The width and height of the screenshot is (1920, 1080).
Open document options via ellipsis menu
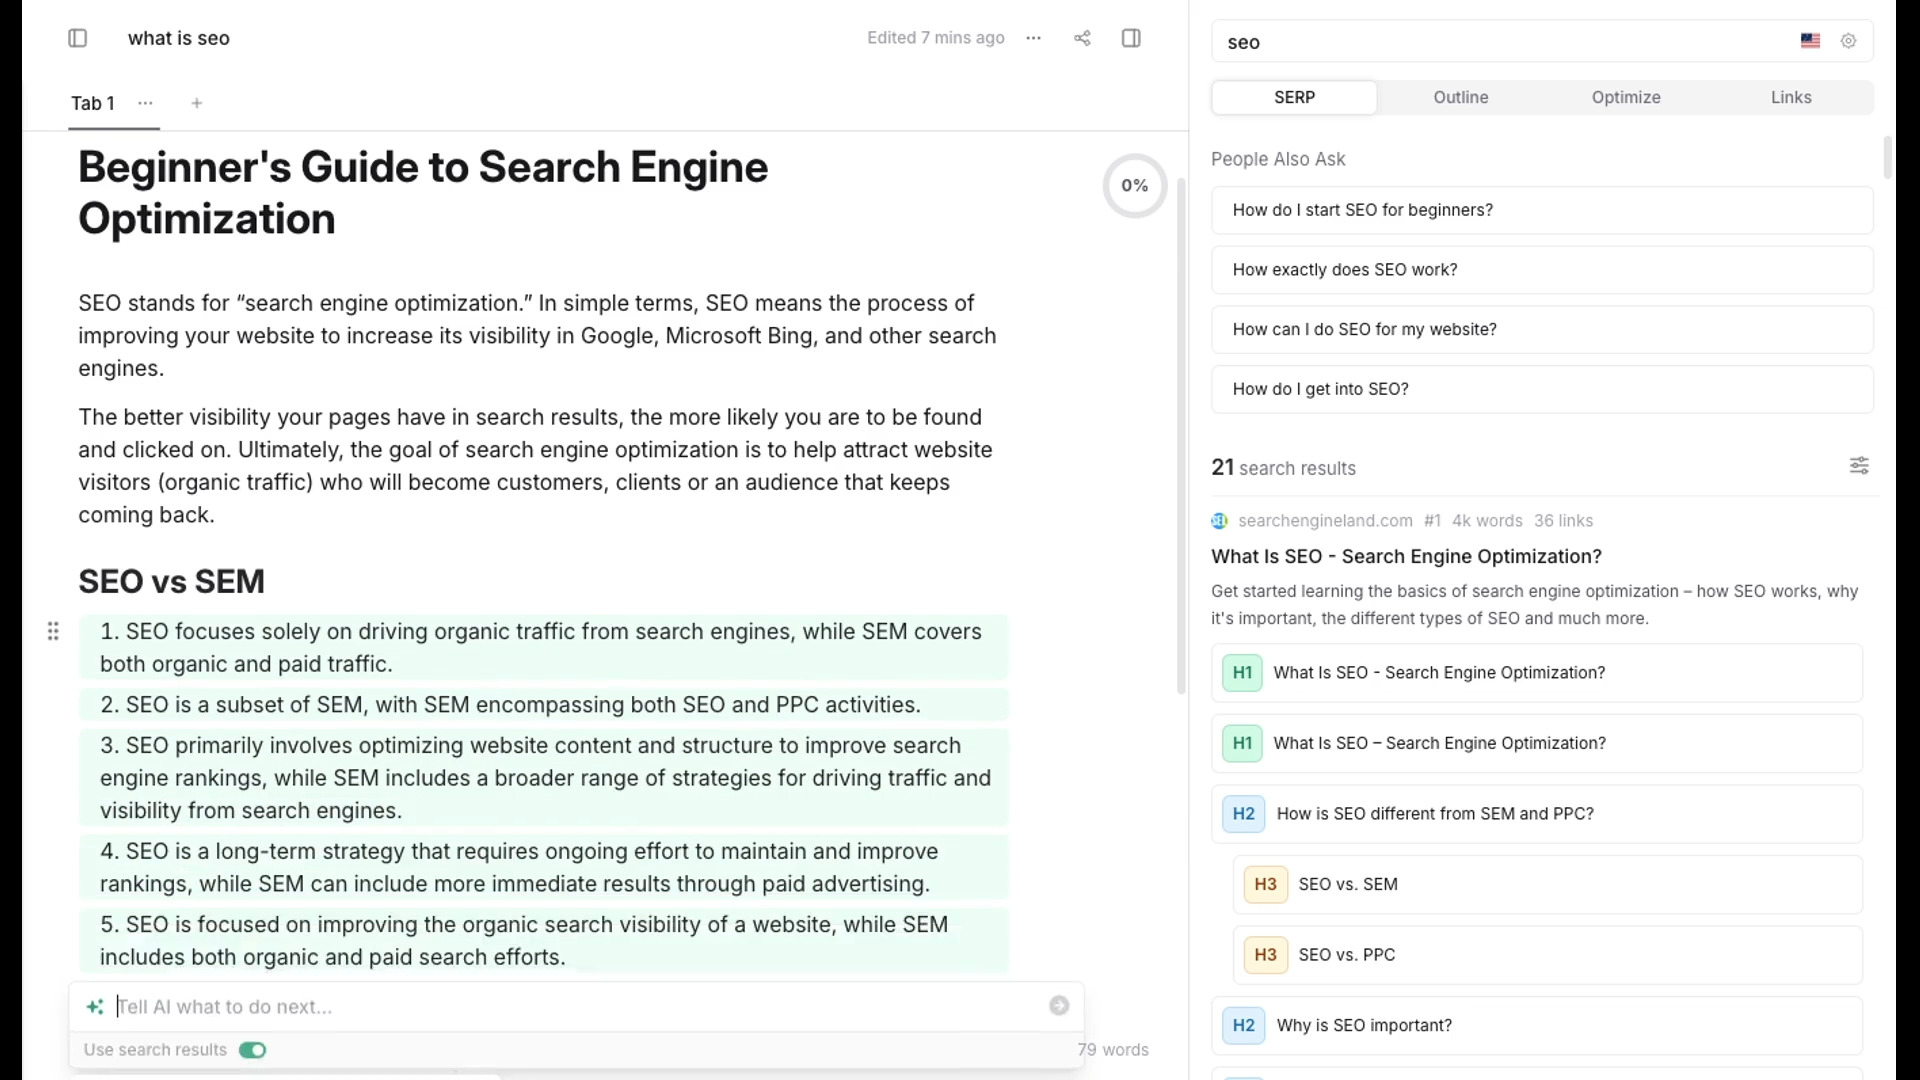pyautogui.click(x=1033, y=38)
